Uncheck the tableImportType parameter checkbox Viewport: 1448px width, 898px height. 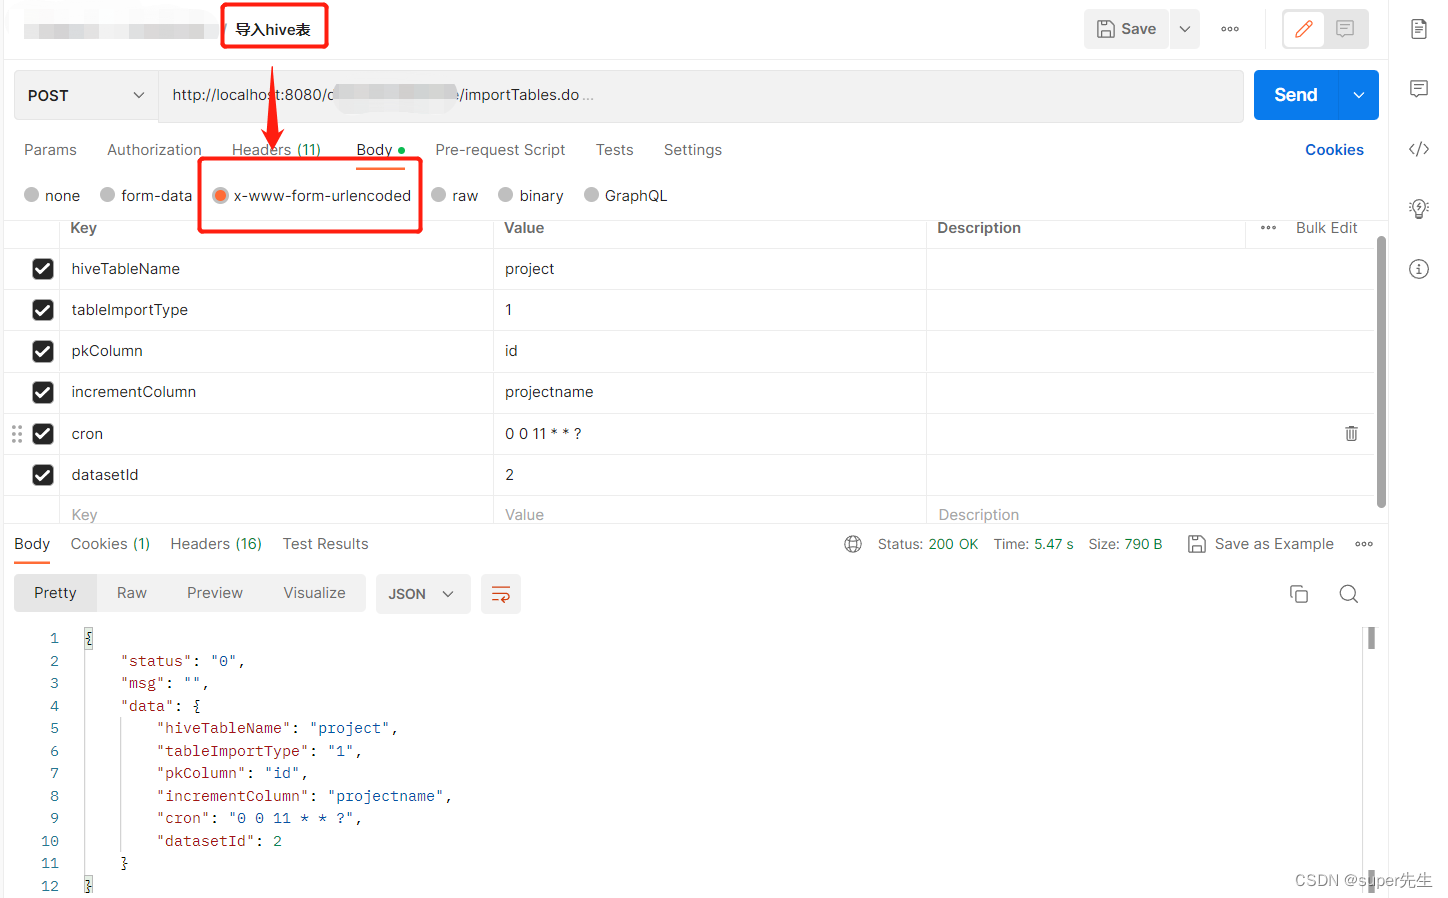42,310
